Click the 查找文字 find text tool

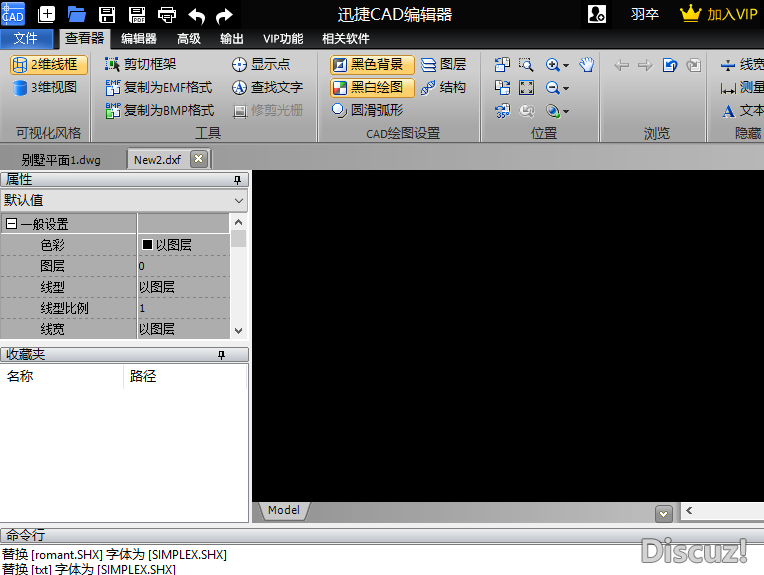(x=267, y=88)
